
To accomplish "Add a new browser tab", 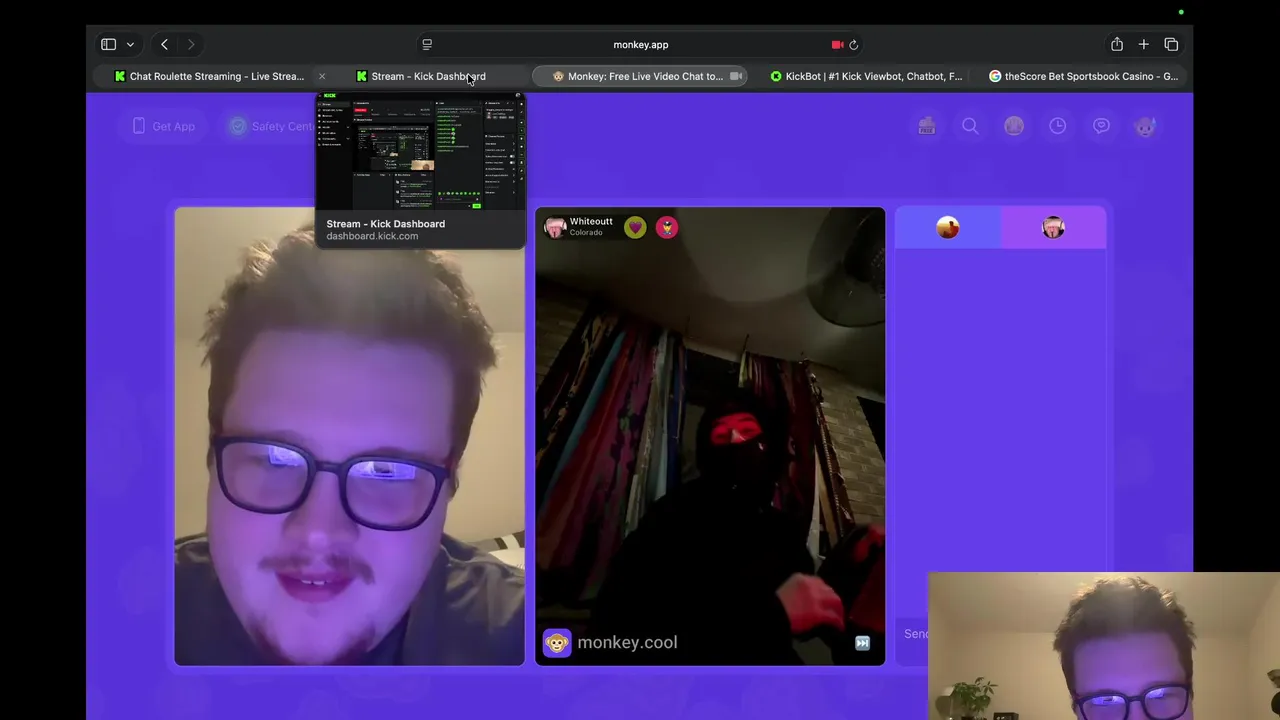I will pos(1144,44).
